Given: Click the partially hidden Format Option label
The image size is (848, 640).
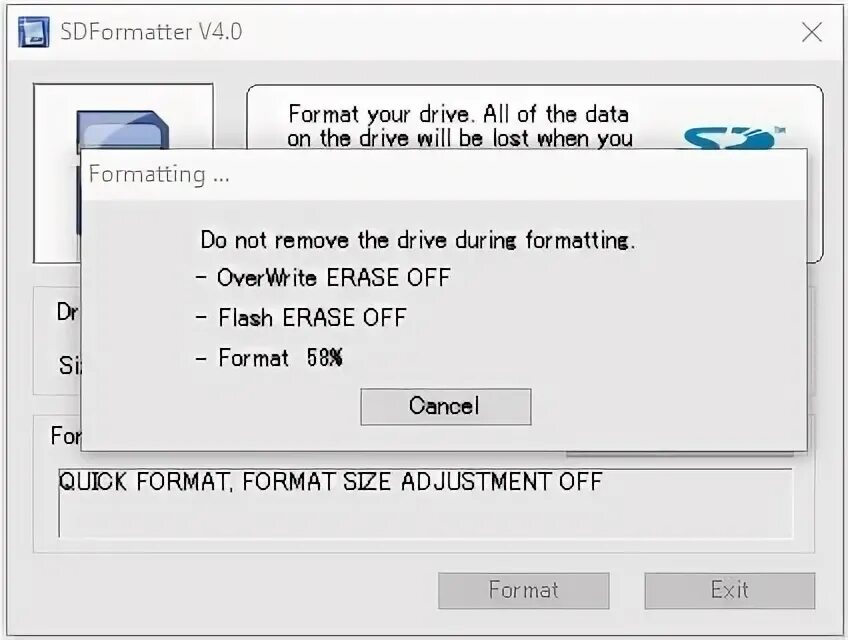Looking at the screenshot, I should [x=65, y=435].
